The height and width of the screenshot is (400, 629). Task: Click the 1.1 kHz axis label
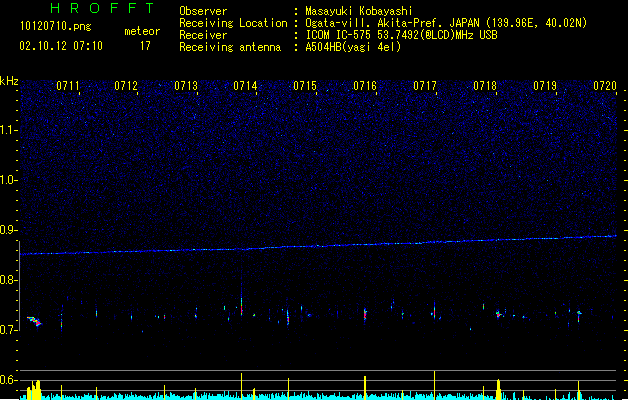(x=9, y=130)
